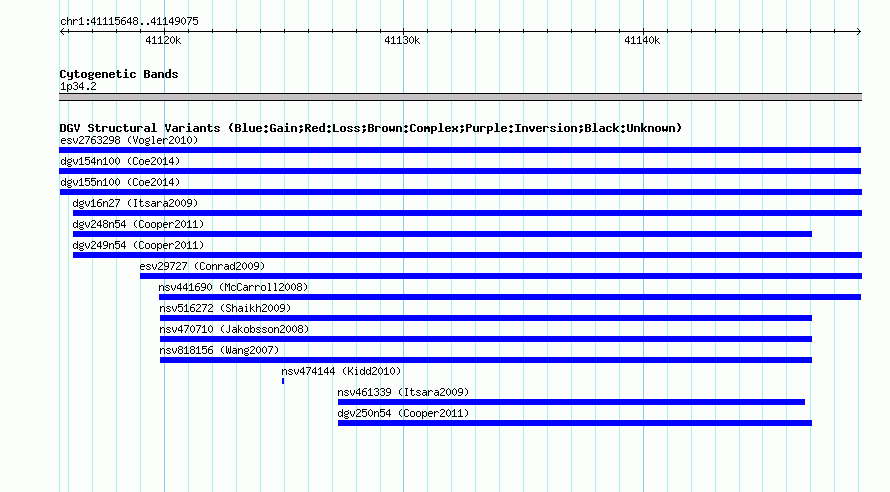Click the chr1:41115648..41149075 coordinates text
The width and height of the screenshot is (890, 492).
129,22
